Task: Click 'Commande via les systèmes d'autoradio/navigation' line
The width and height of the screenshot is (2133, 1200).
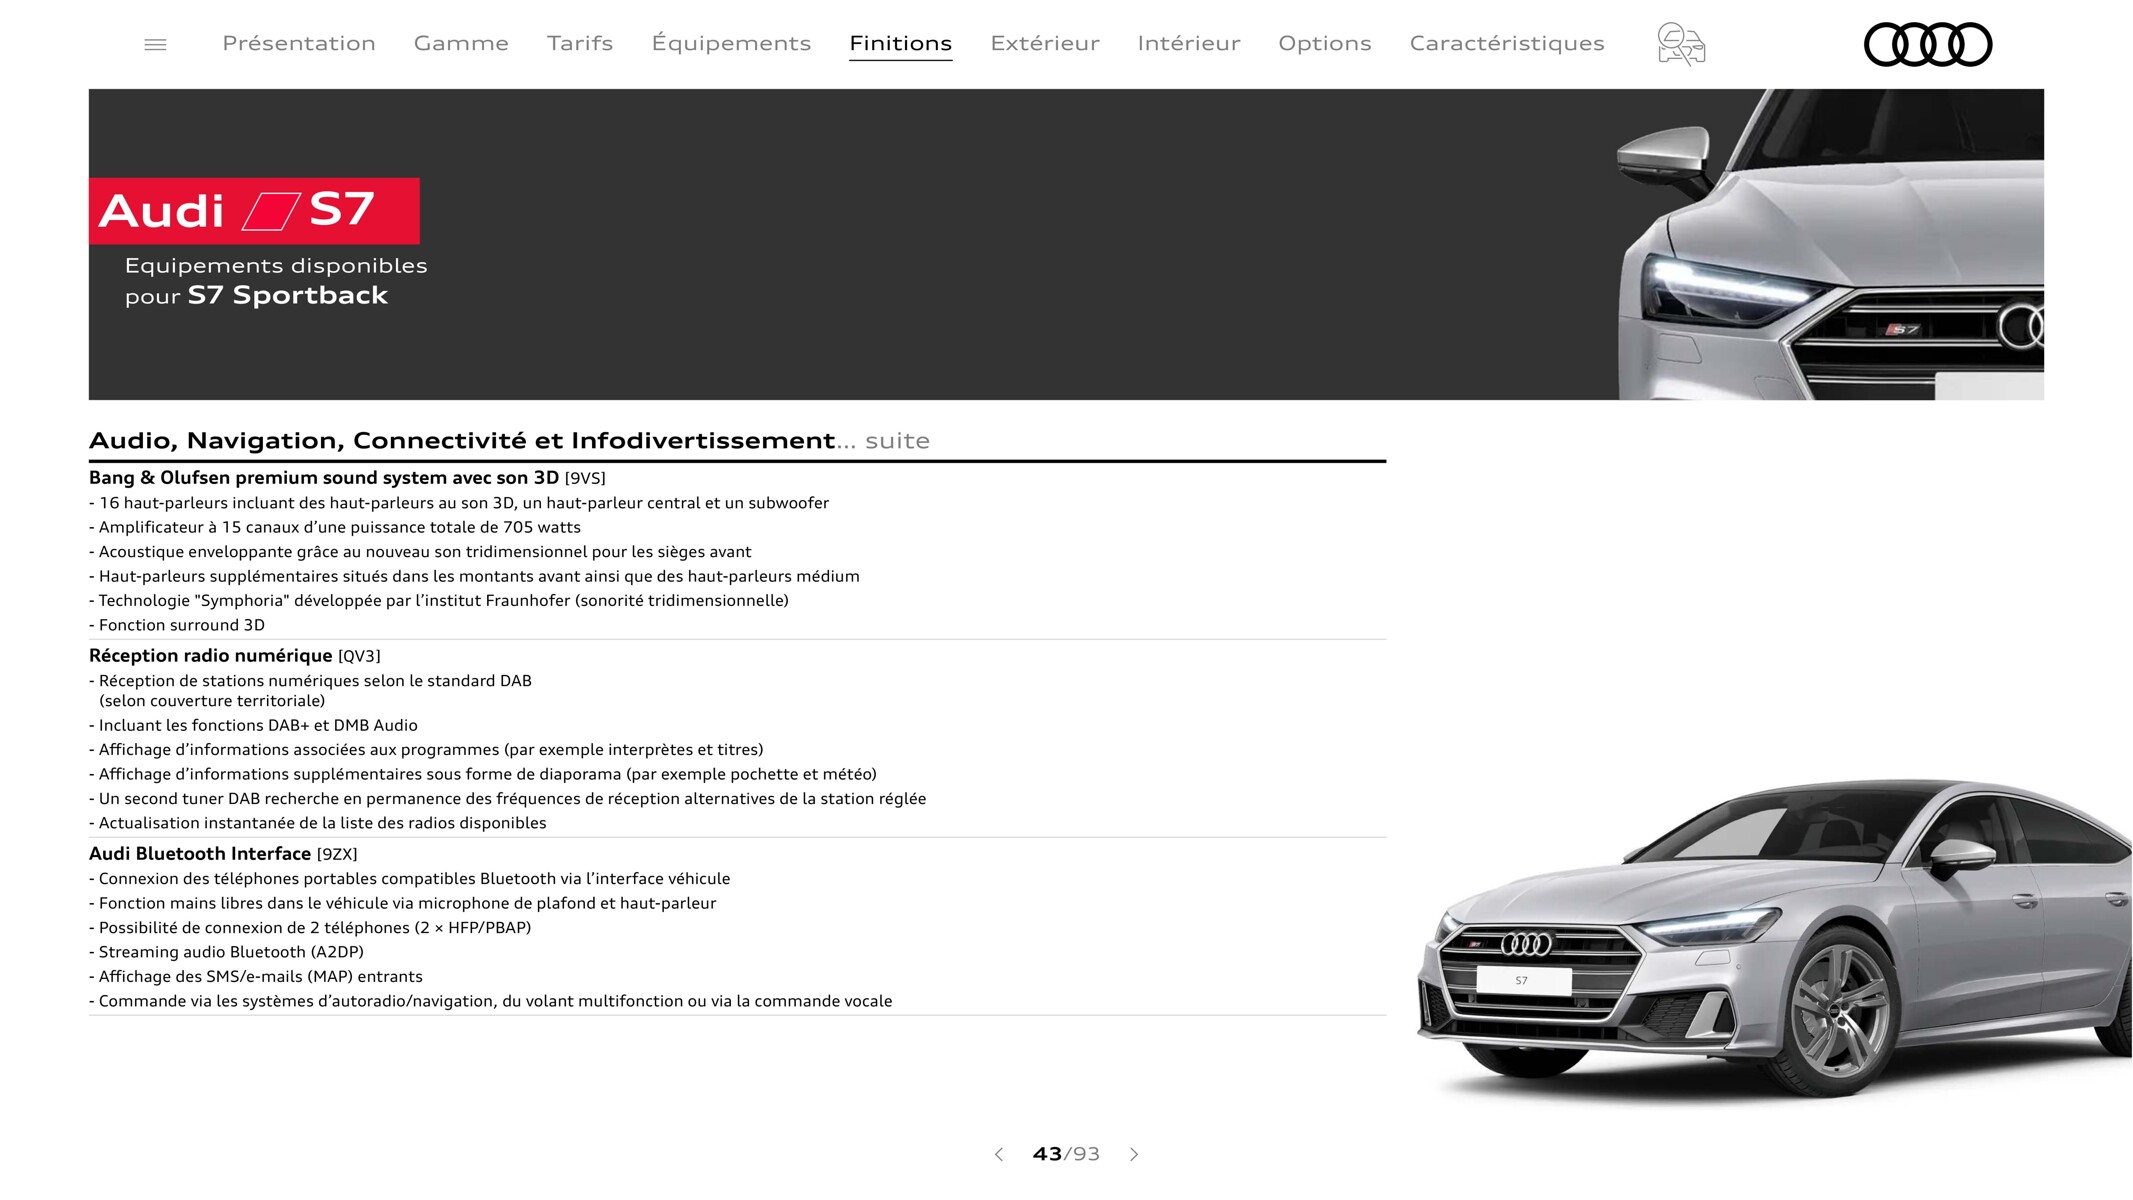Action: click(x=491, y=1001)
